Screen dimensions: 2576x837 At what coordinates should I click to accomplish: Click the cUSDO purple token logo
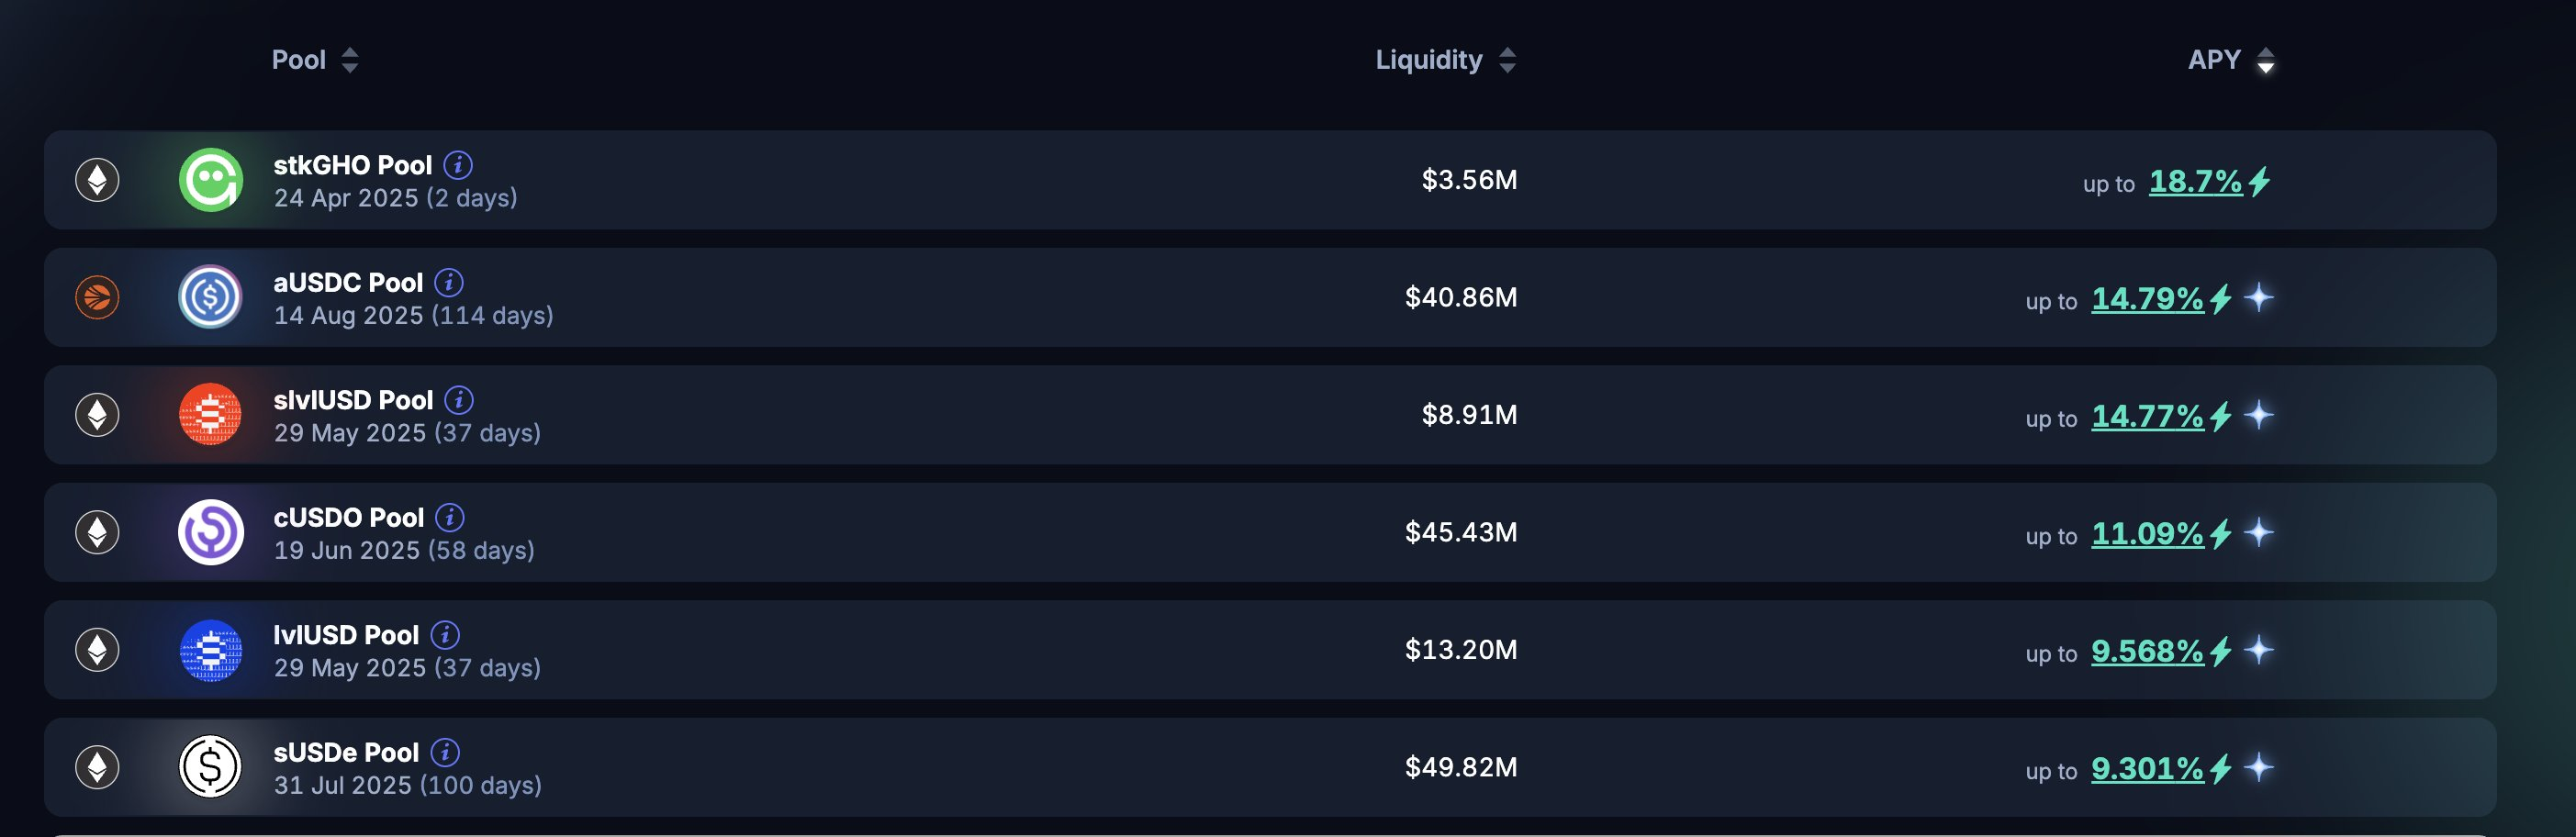(x=210, y=532)
